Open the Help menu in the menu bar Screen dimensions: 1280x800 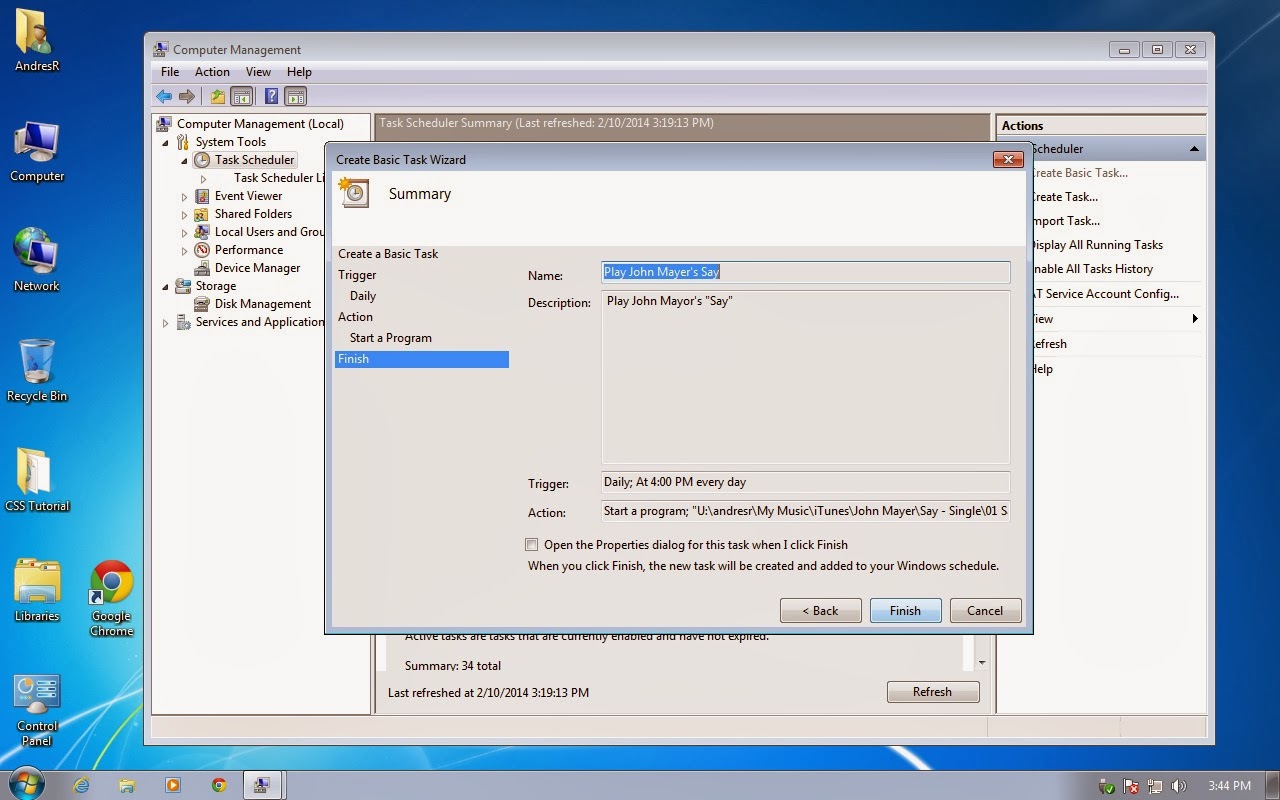(299, 72)
